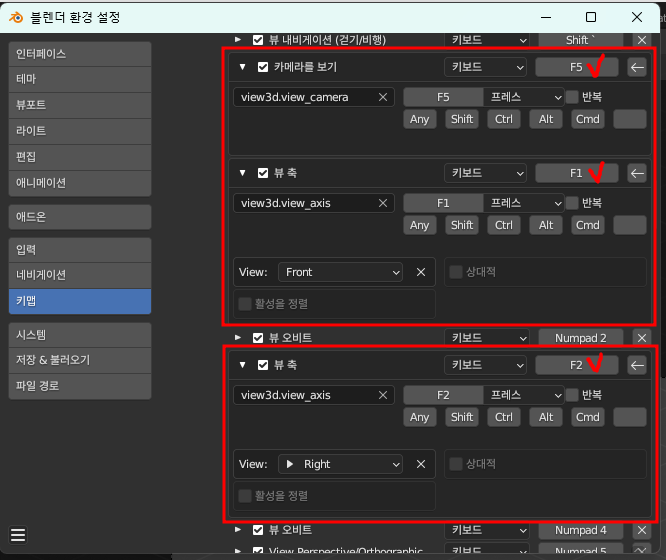
Task: Toggle Cmd modifier in the F1 entry
Action: 588,226
